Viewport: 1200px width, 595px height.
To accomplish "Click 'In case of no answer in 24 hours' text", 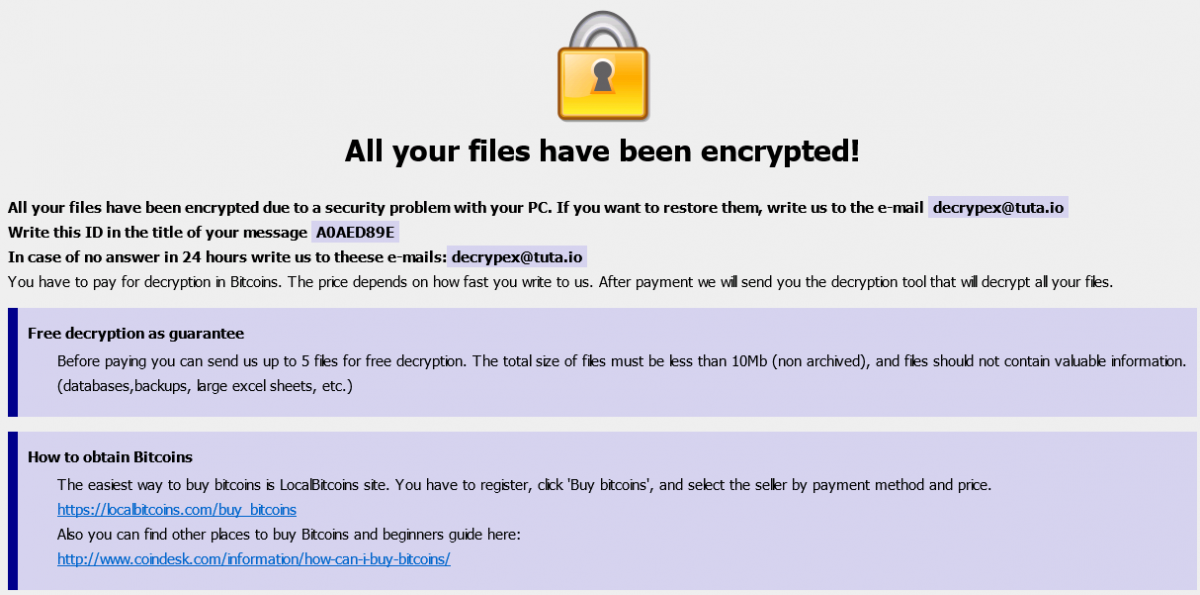I will tap(225, 257).
